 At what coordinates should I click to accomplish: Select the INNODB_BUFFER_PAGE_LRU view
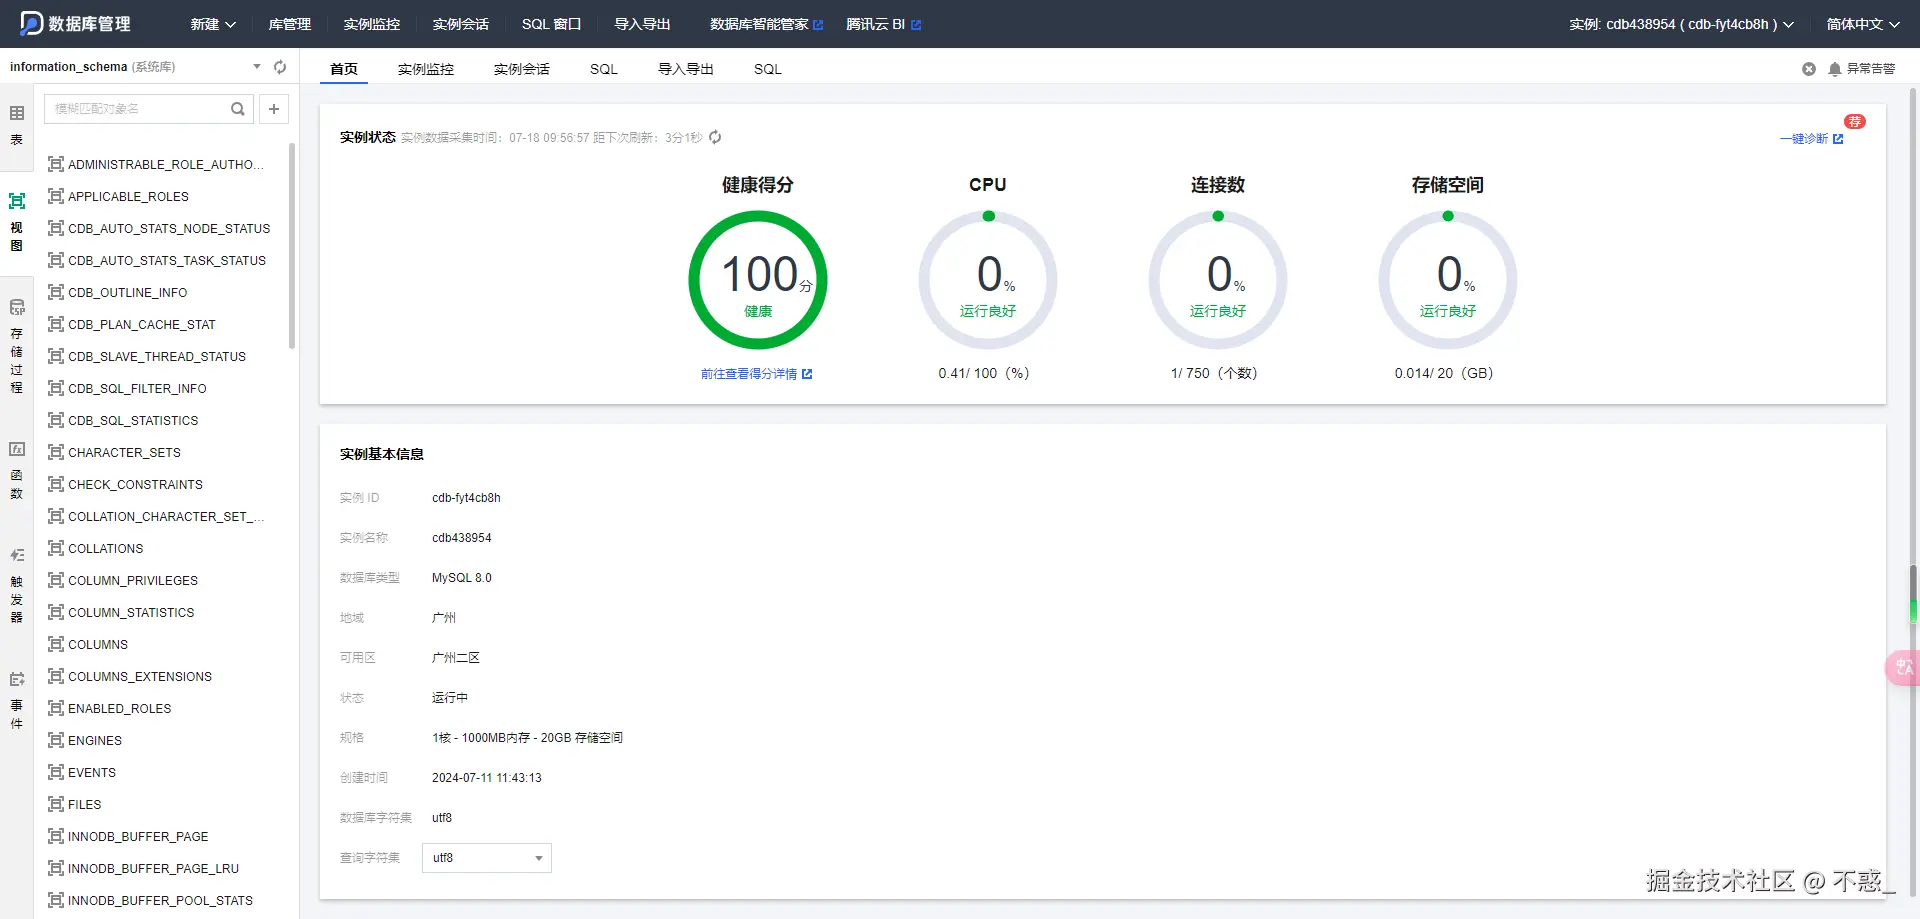pos(153,869)
